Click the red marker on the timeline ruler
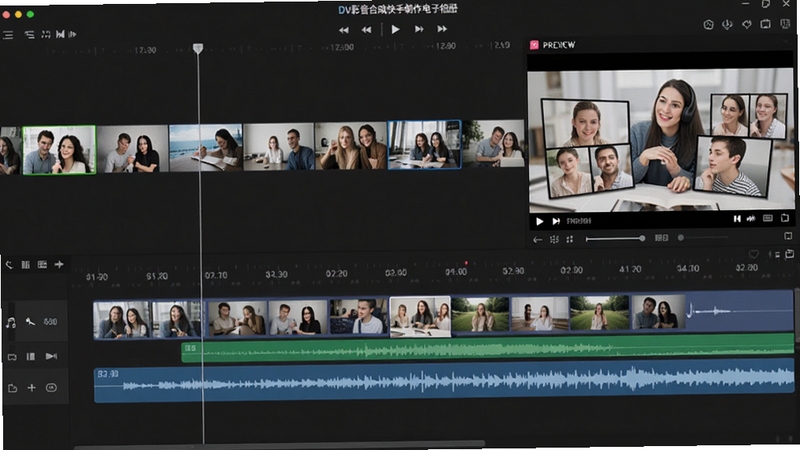The image size is (800, 450). pyautogui.click(x=466, y=263)
